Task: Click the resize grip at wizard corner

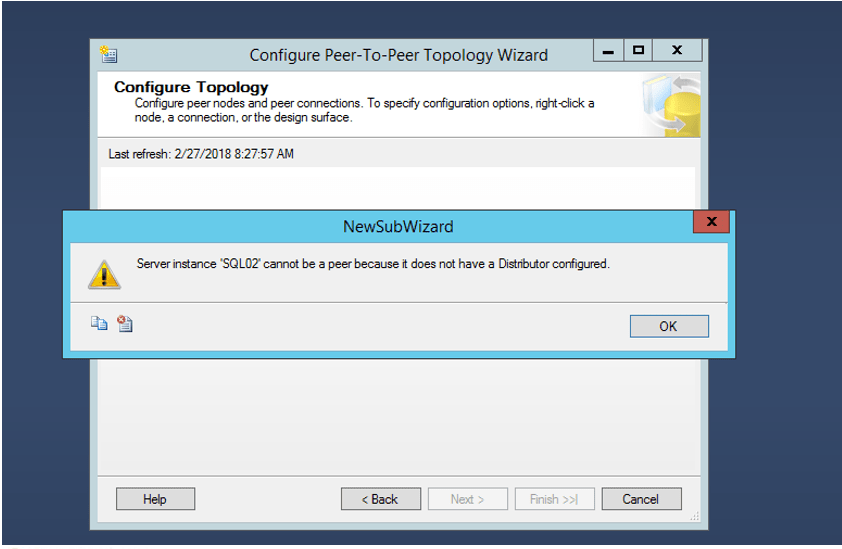Action: click(694, 516)
